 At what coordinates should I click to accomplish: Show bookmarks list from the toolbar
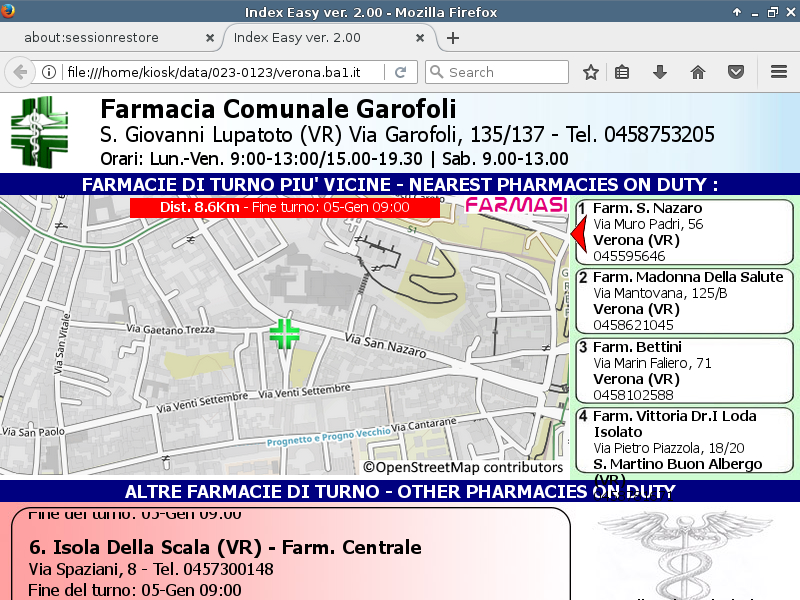(622, 72)
